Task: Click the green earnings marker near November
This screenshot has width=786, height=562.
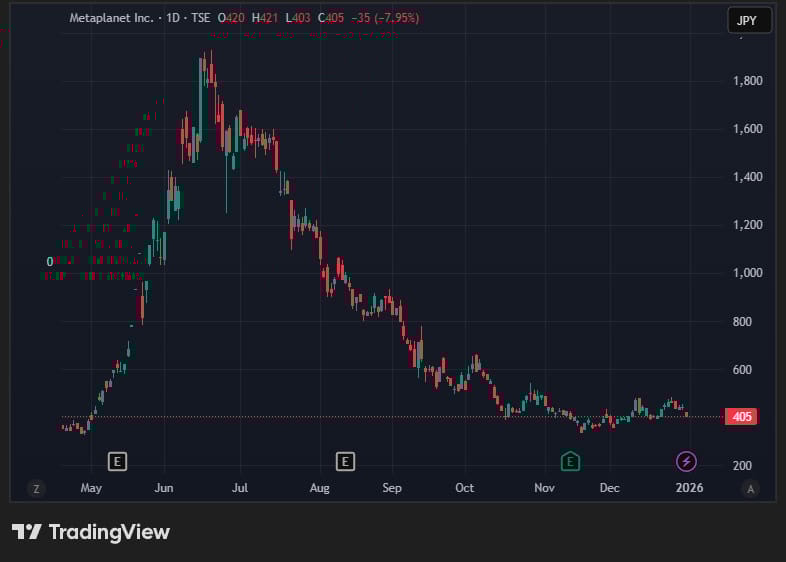Action: point(570,461)
